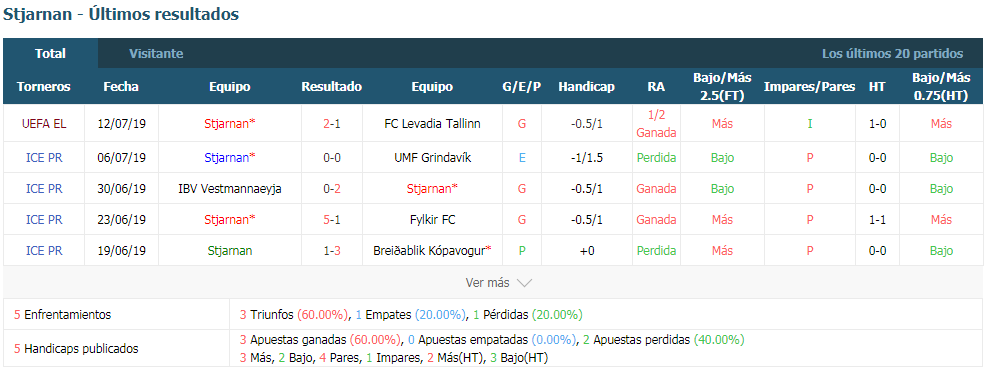This screenshot has width=990, height=367.
Task: Click the Resultado column header
Action: tap(331, 87)
